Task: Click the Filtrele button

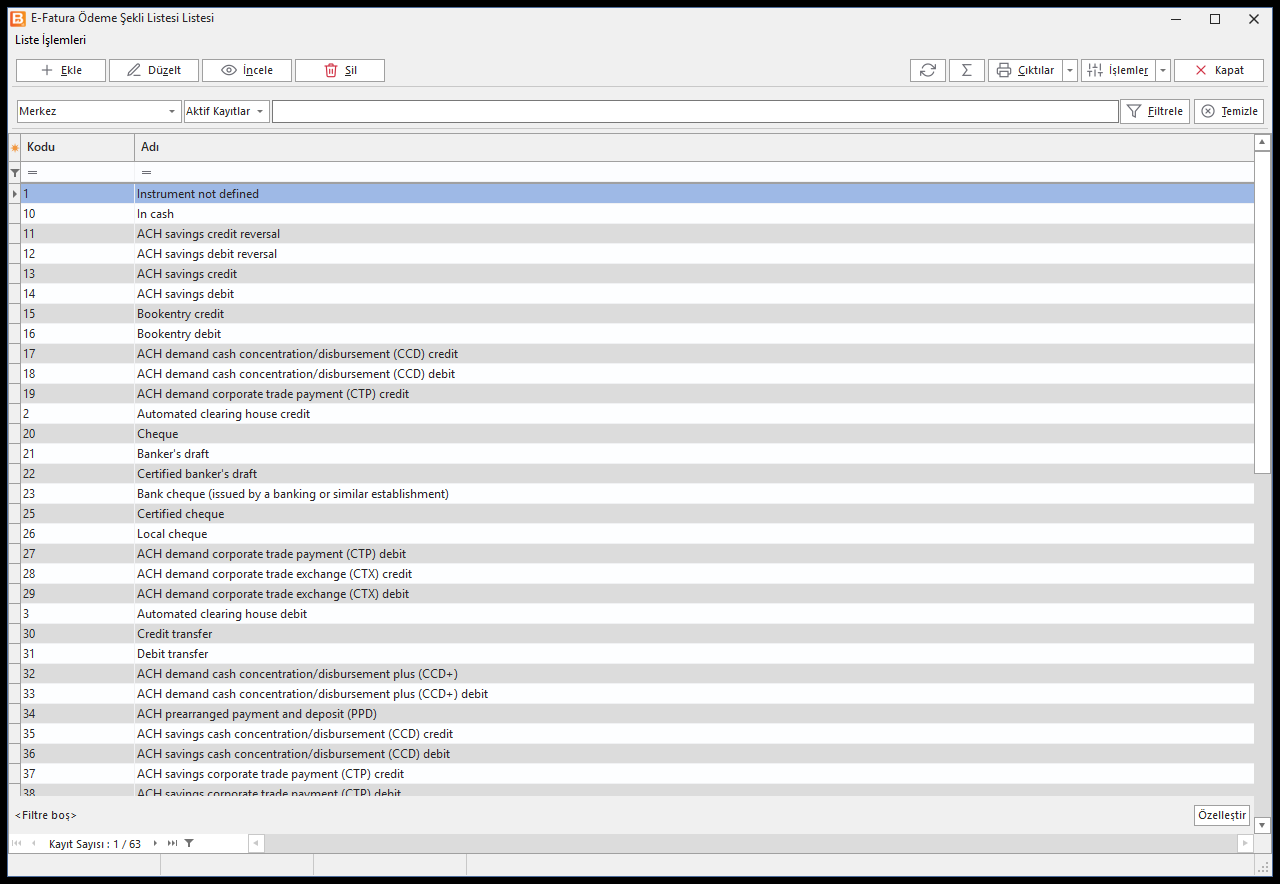Action: (x=1155, y=111)
